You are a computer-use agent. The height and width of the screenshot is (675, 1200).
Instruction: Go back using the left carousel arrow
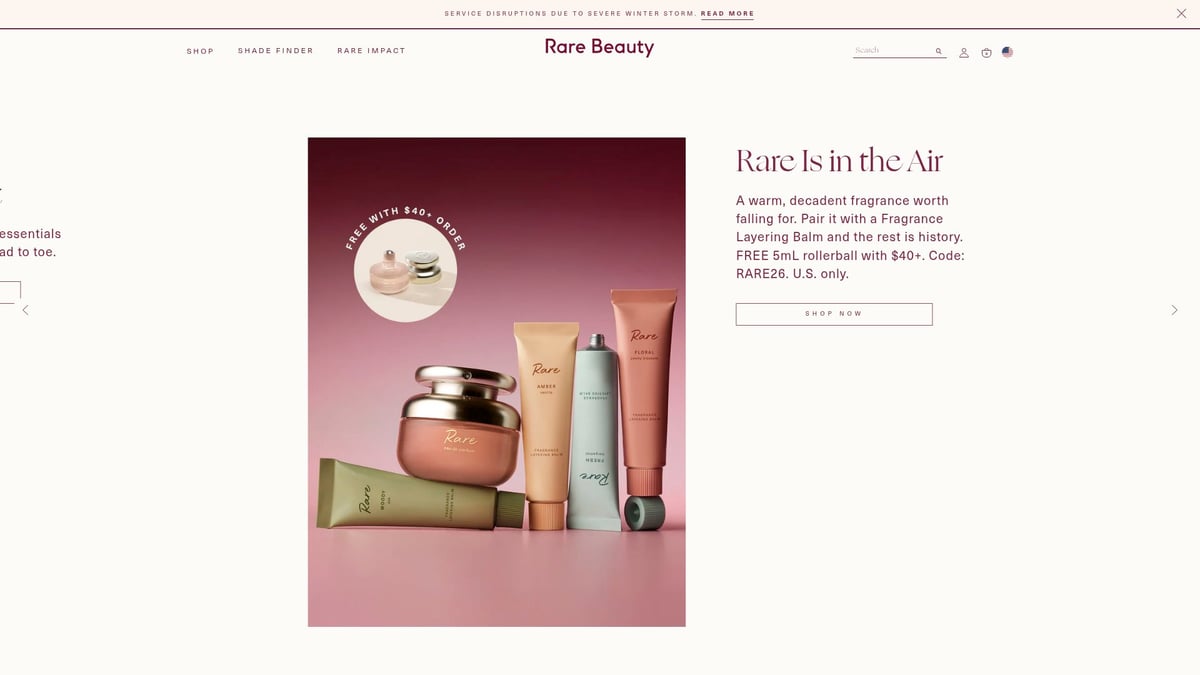(25, 310)
